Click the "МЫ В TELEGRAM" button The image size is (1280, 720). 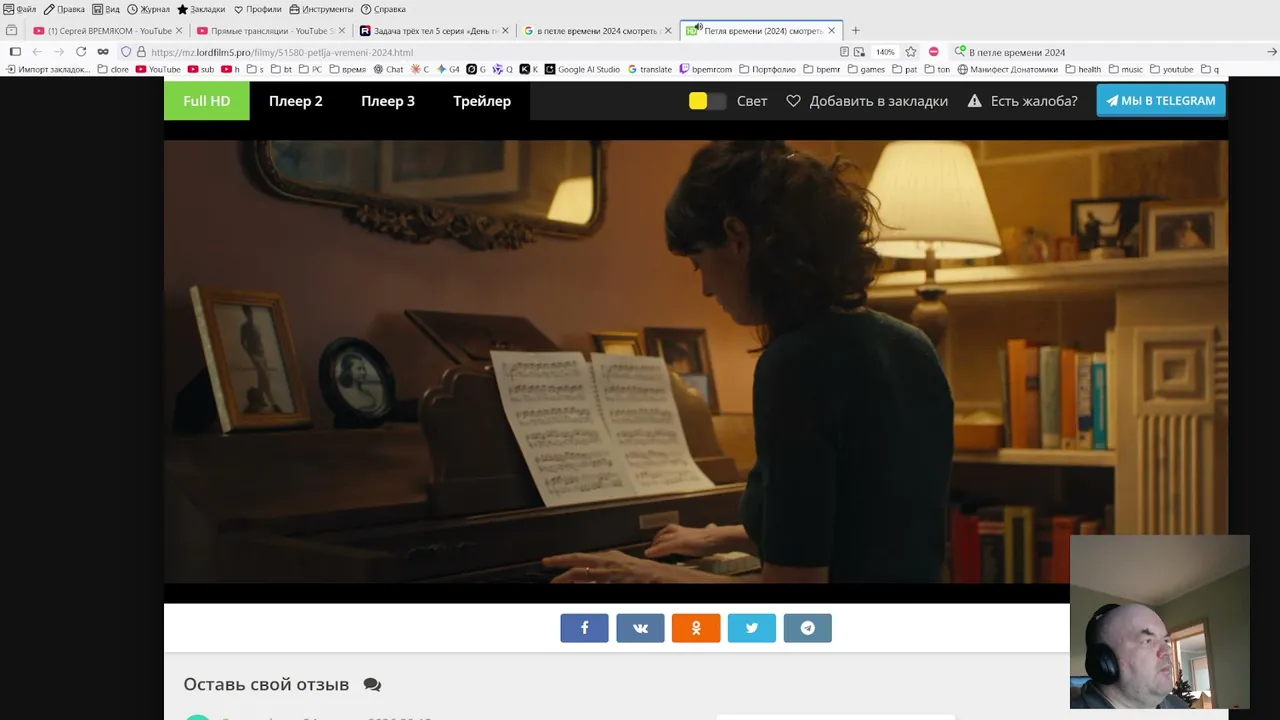click(x=1161, y=101)
